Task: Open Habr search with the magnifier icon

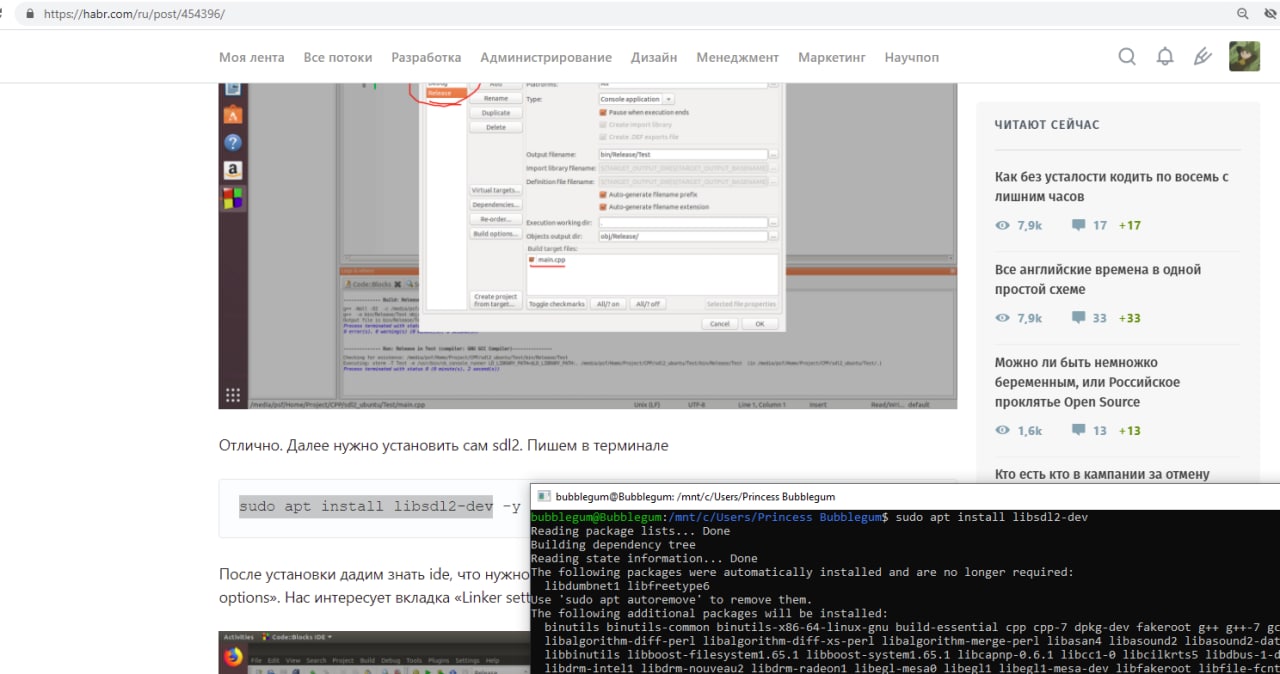Action: 1127,57
